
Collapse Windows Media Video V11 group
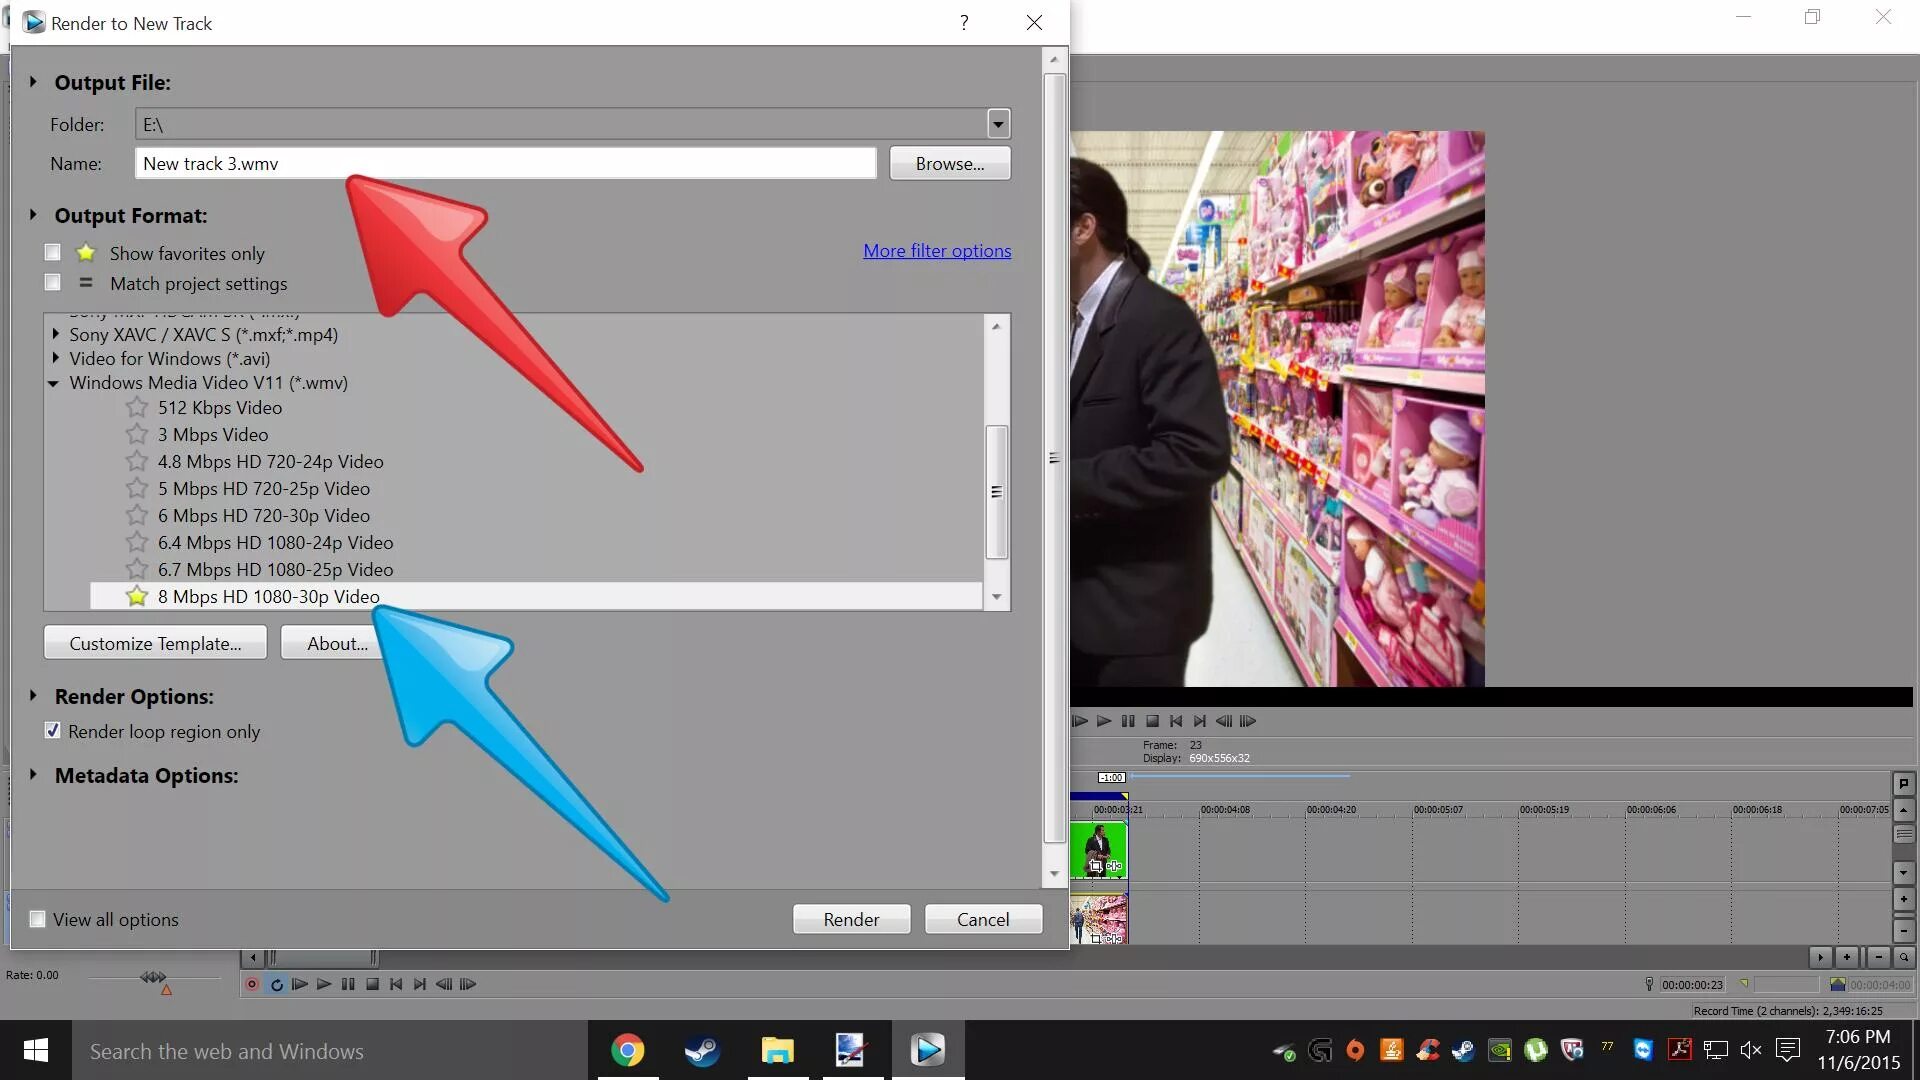(x=54, y=383)
